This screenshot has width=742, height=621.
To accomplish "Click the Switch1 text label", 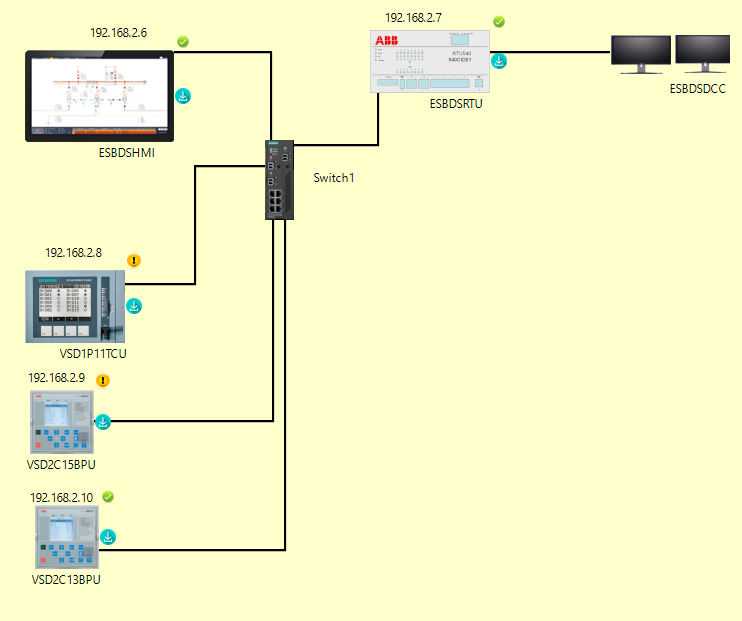I will click(334, 178).
